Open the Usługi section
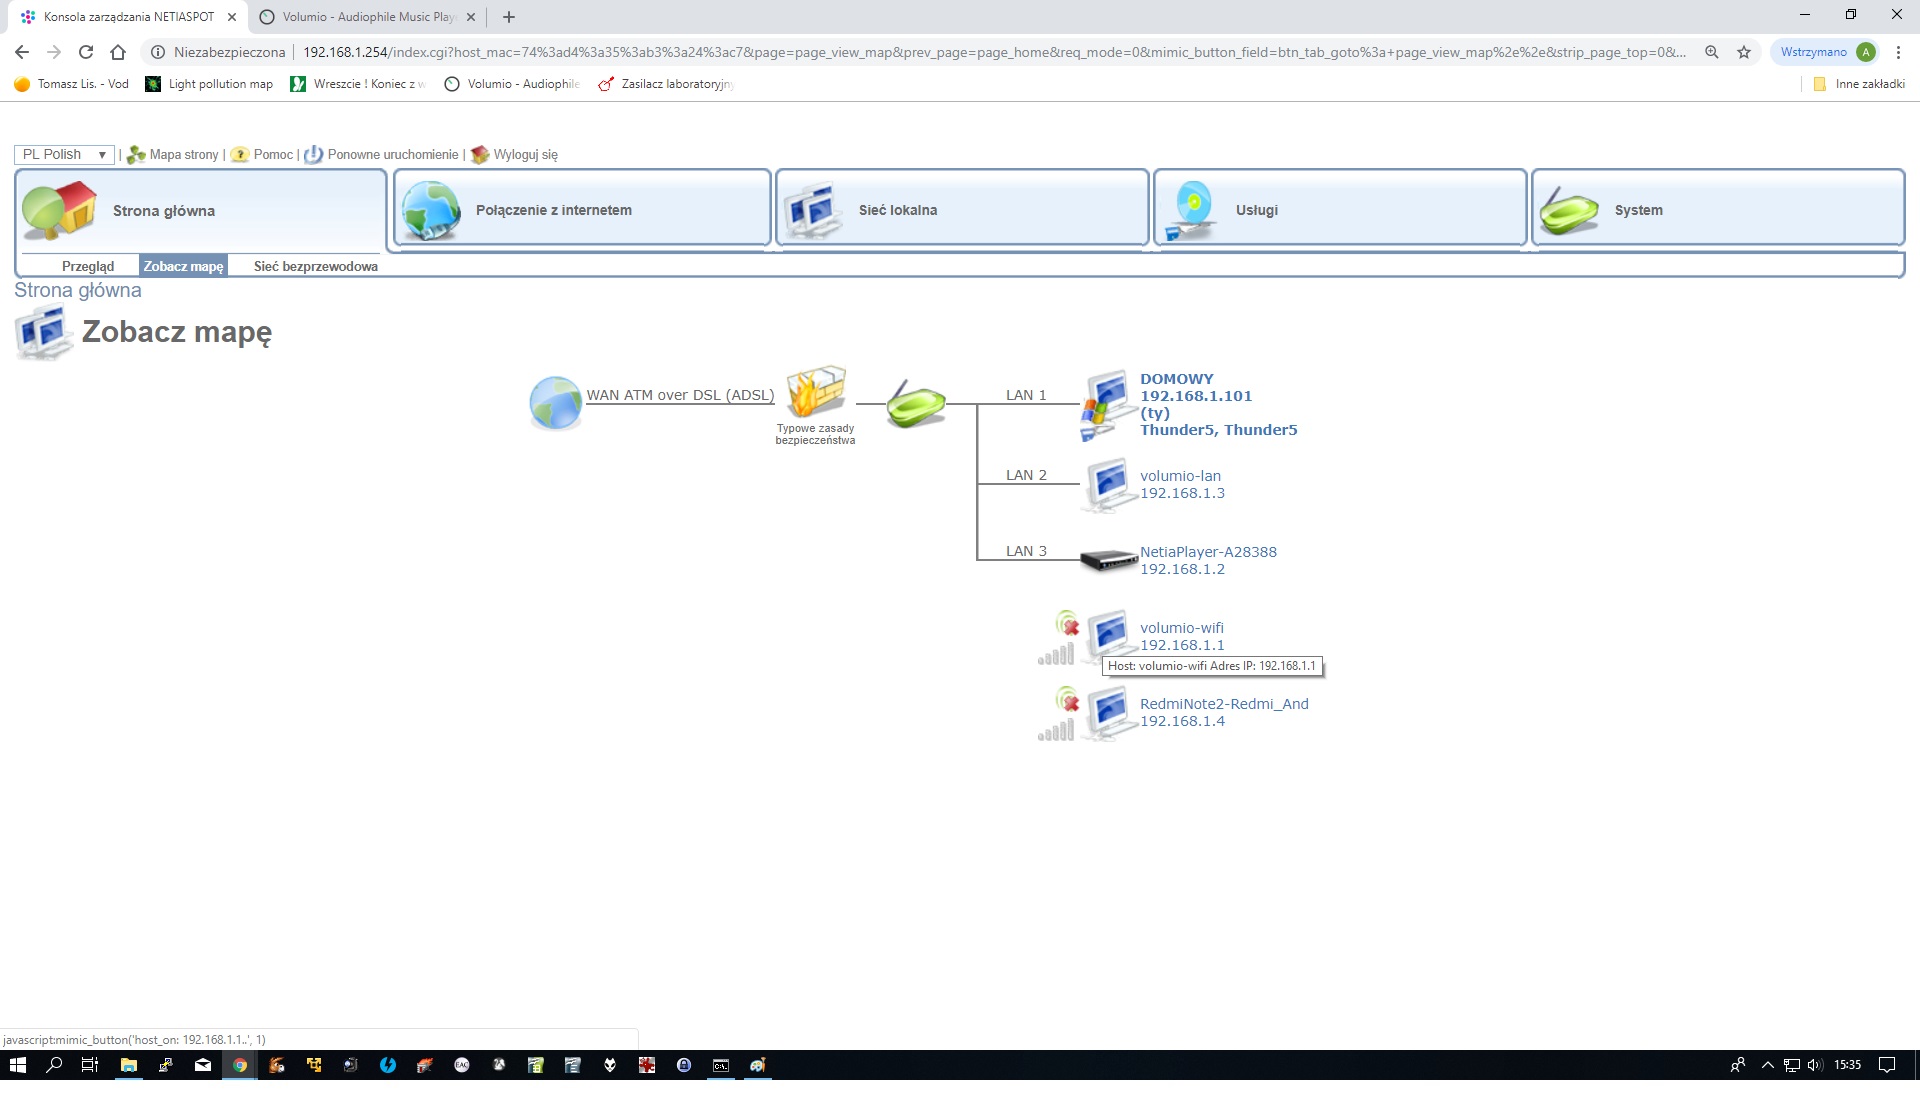The height and width of the screenshot is (1097, 1920). click(x=1340, y=208)
